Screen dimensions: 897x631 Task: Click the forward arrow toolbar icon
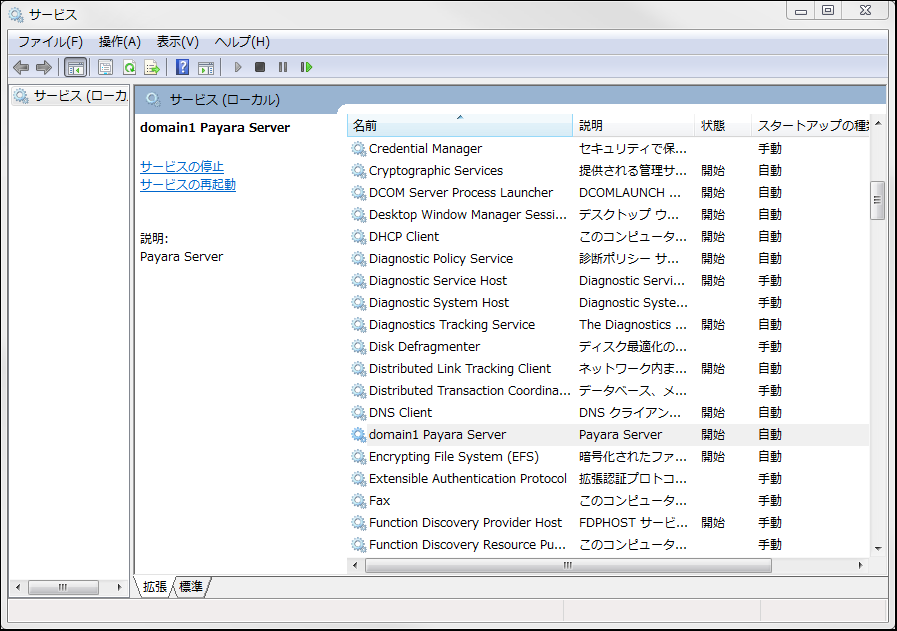pyautogui.click(x=43, y=67)
